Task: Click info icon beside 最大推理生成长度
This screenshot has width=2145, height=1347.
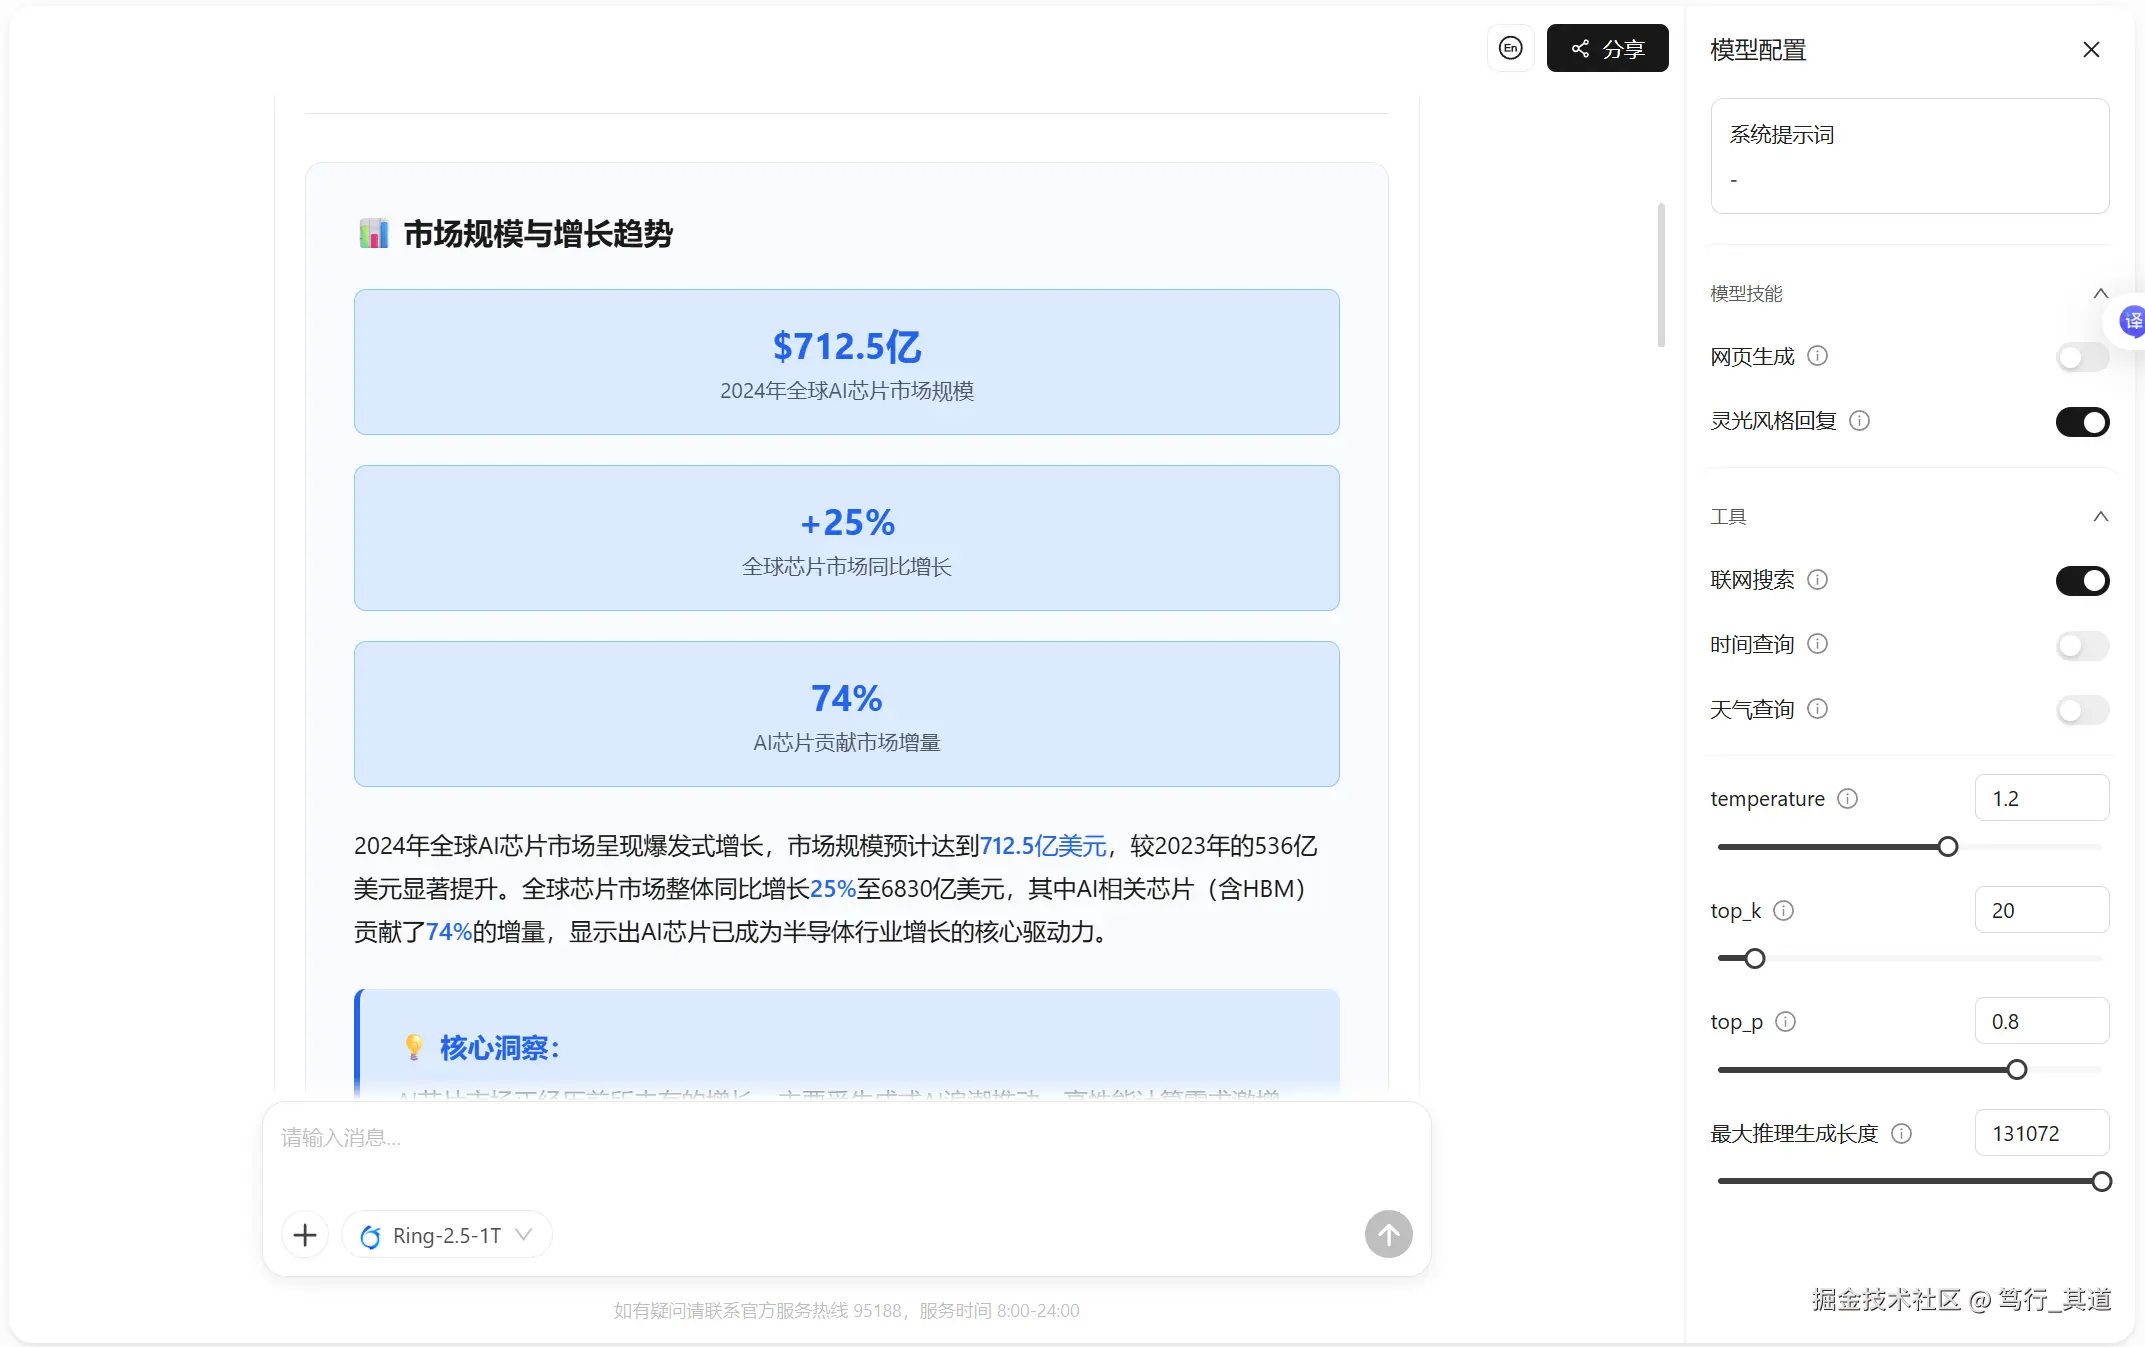Action: [x=1902, y=1134]
